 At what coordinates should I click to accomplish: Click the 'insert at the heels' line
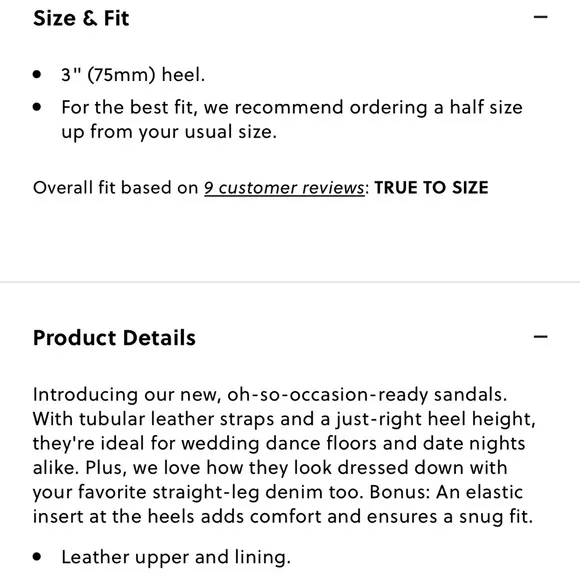click(283, 517)
